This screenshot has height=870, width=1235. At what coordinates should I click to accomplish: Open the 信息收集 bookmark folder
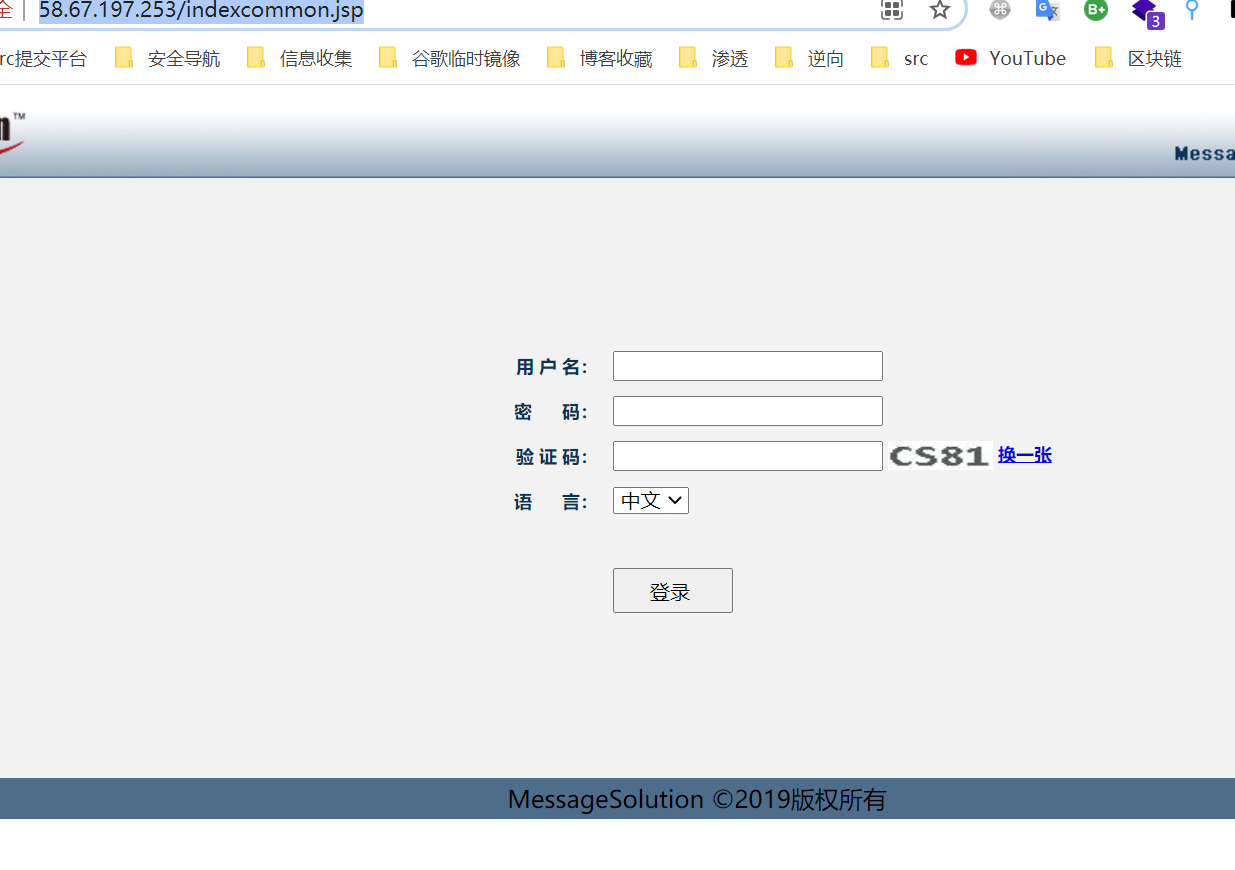[x=300, y=58]
